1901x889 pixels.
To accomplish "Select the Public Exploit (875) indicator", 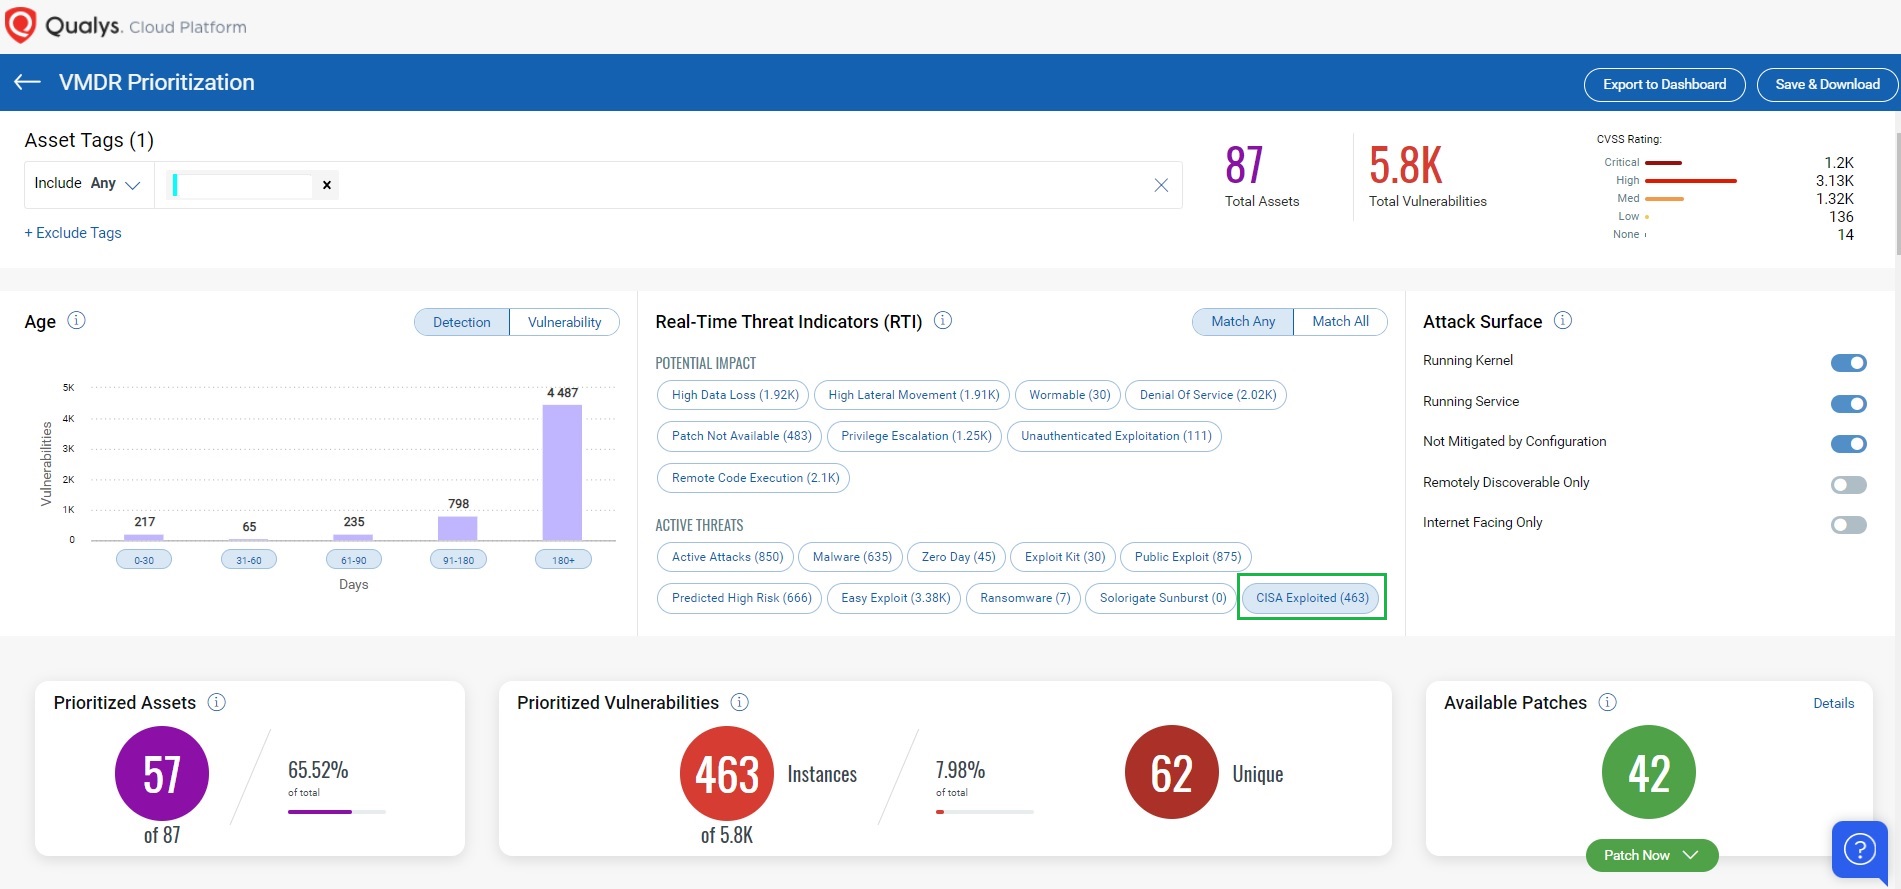I will pos(1187,557).
